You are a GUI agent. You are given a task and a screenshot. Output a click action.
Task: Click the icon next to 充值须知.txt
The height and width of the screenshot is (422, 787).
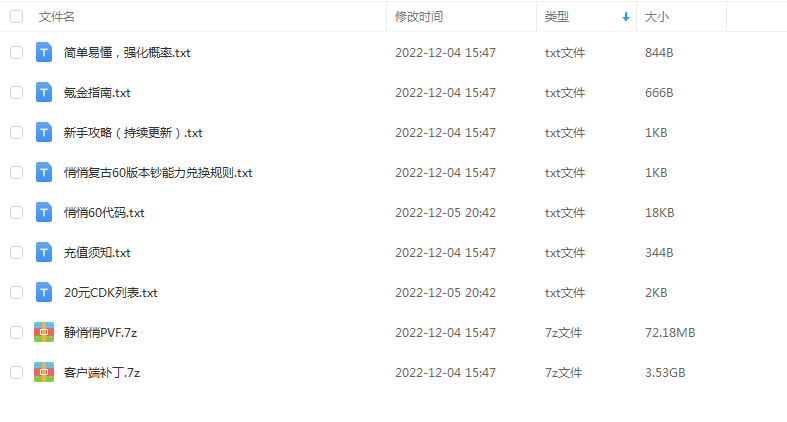44,252
